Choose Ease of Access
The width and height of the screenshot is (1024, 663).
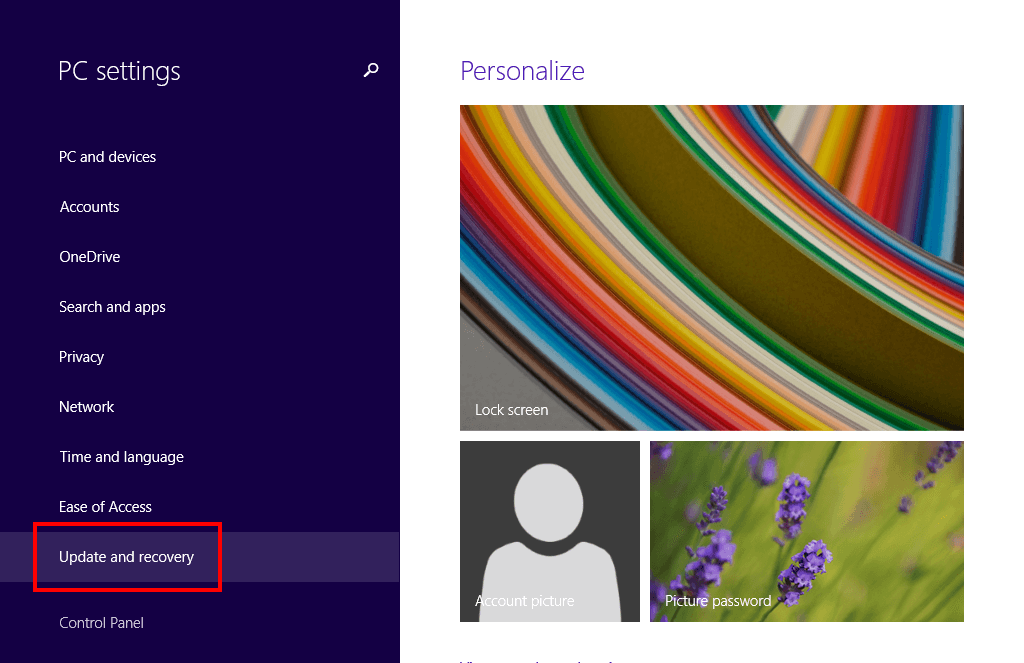coord(105,507)
